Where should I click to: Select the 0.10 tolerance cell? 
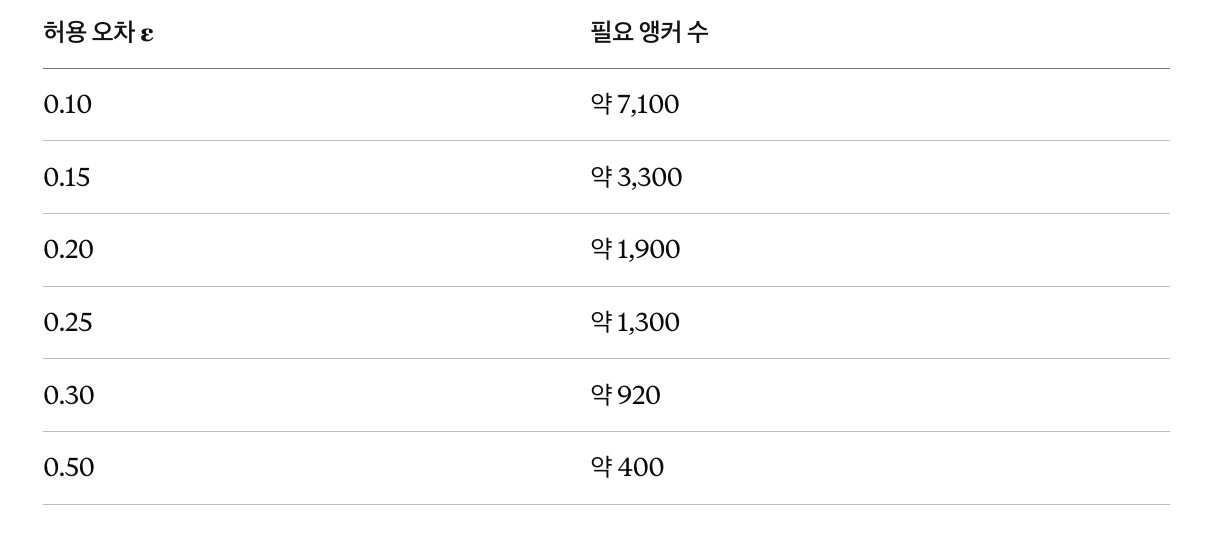click(67, 104)
